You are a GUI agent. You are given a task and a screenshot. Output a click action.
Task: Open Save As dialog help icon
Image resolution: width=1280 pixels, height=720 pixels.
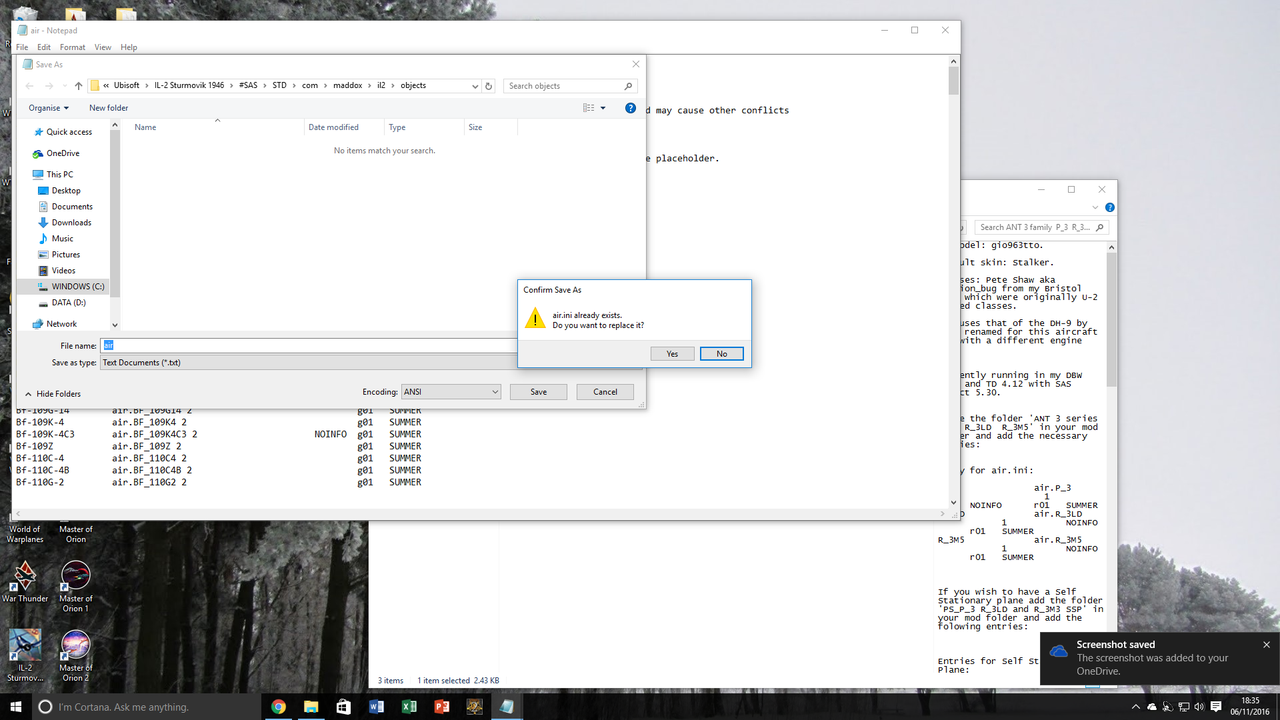point(630,108)
